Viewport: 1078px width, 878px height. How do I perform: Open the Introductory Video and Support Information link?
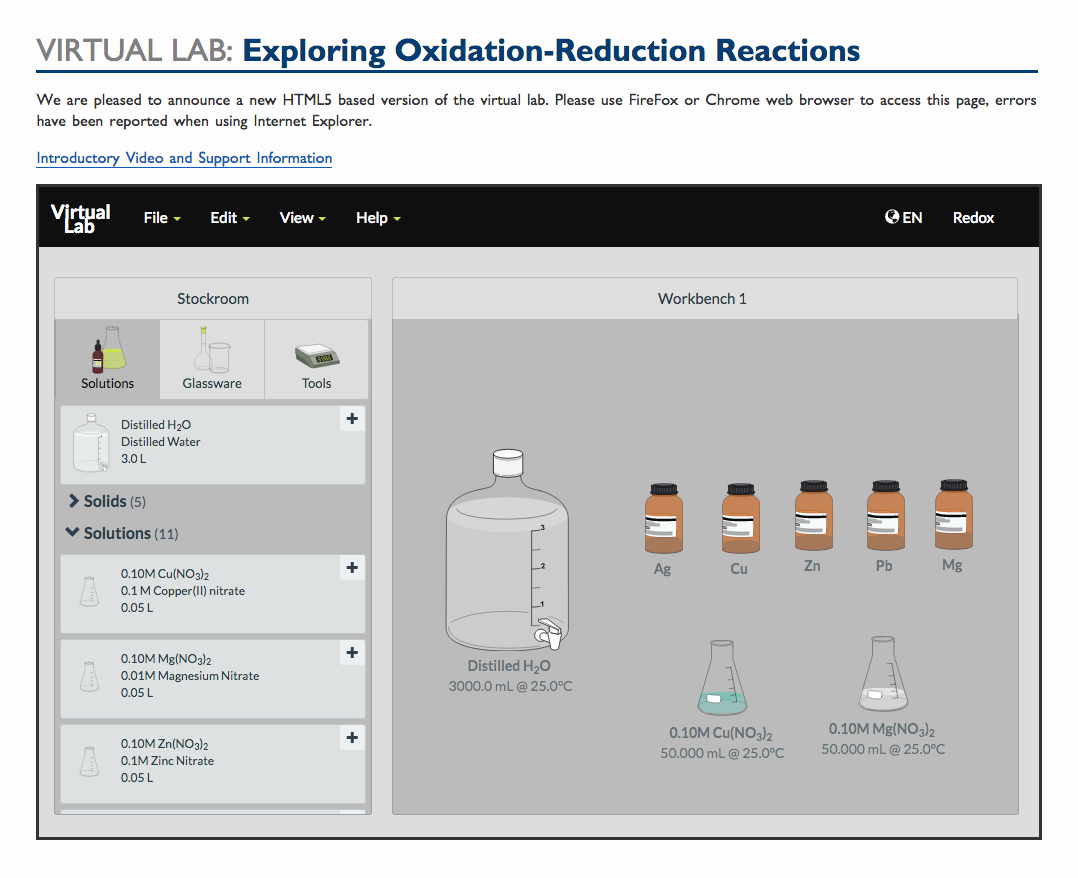pos(184,158)
